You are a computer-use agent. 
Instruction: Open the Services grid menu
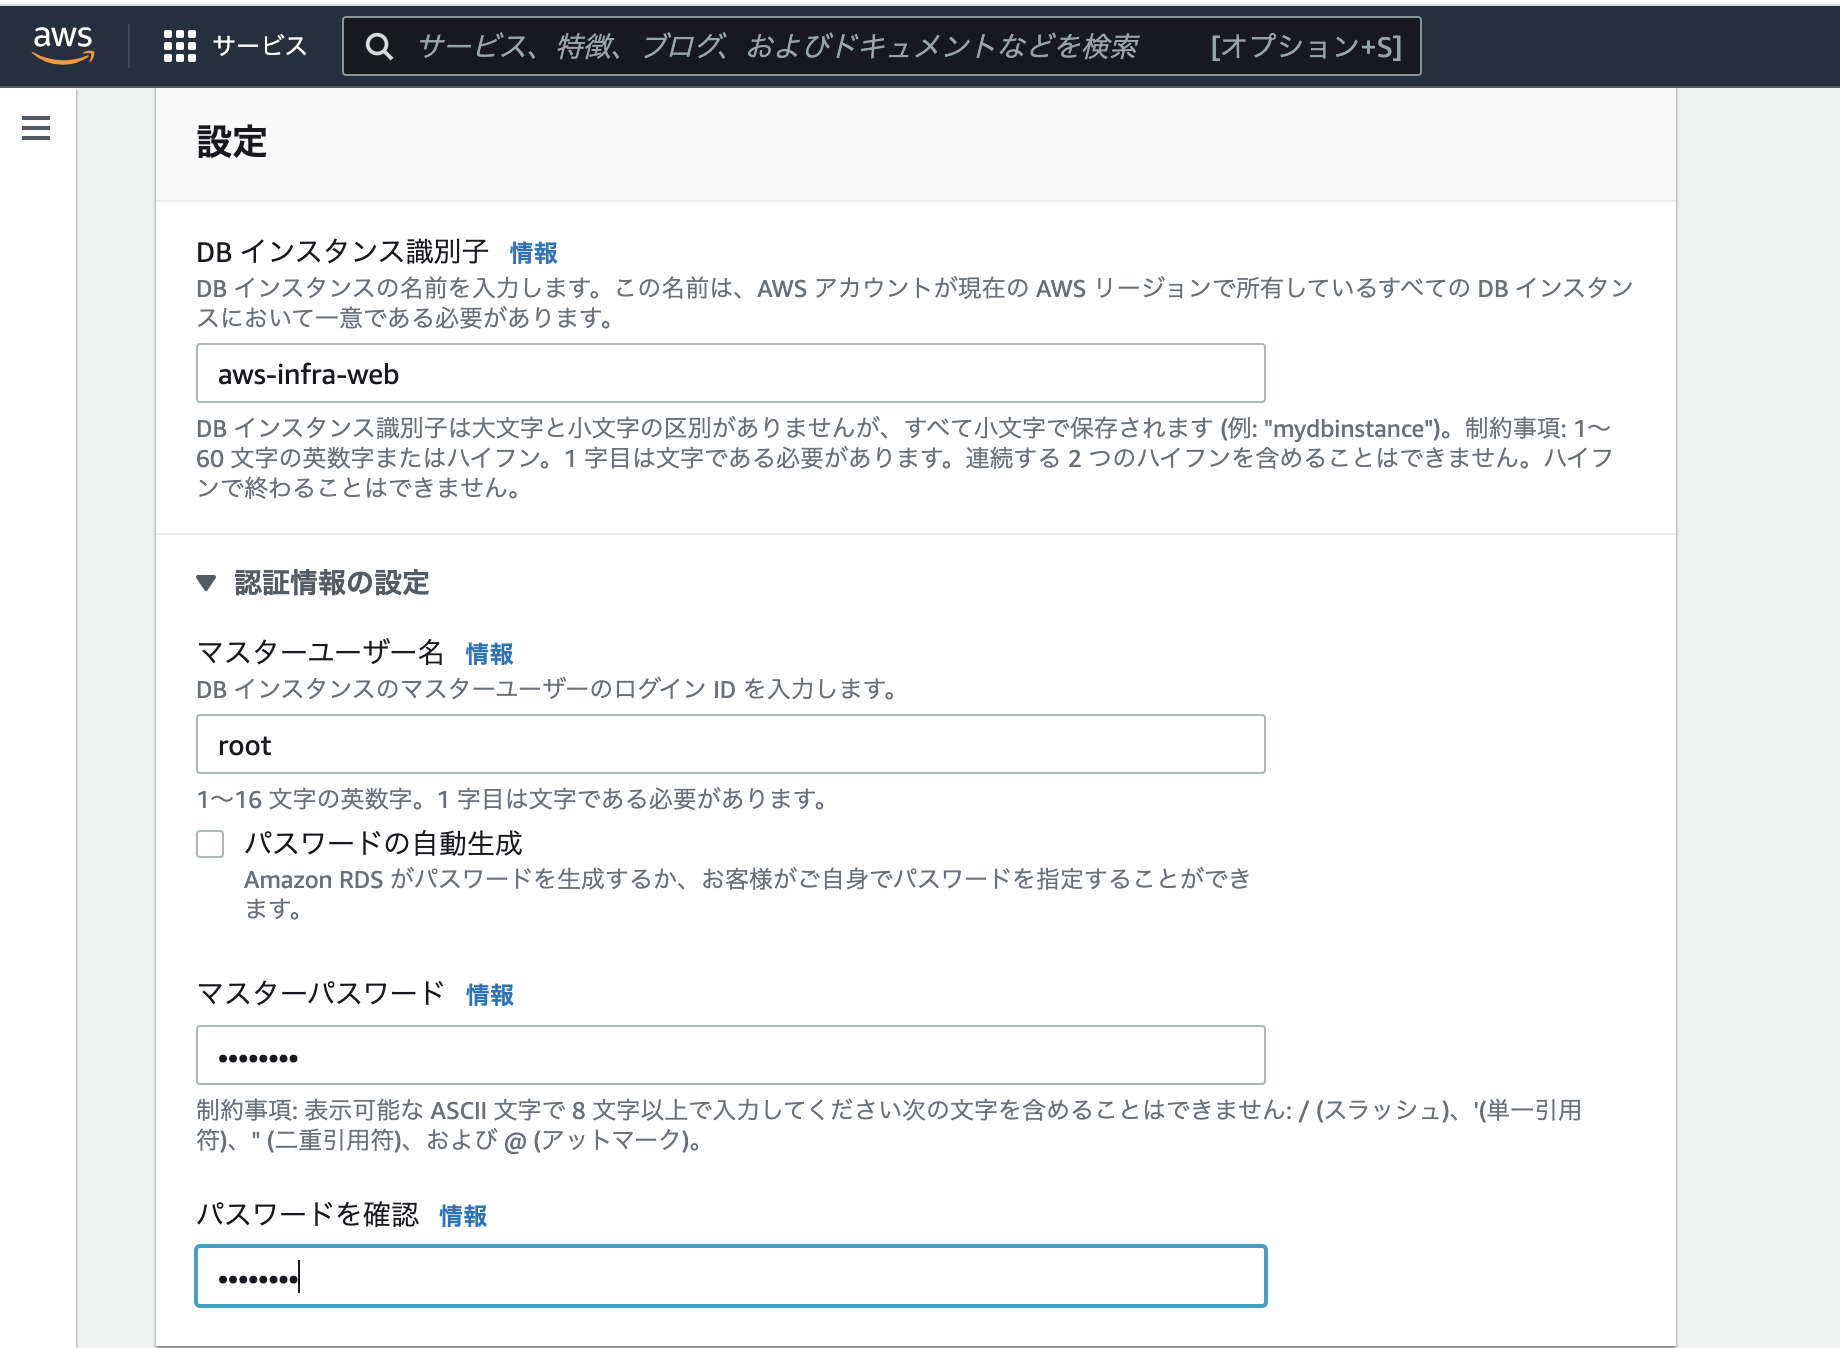pyautogui.click(x=178, y=45)
